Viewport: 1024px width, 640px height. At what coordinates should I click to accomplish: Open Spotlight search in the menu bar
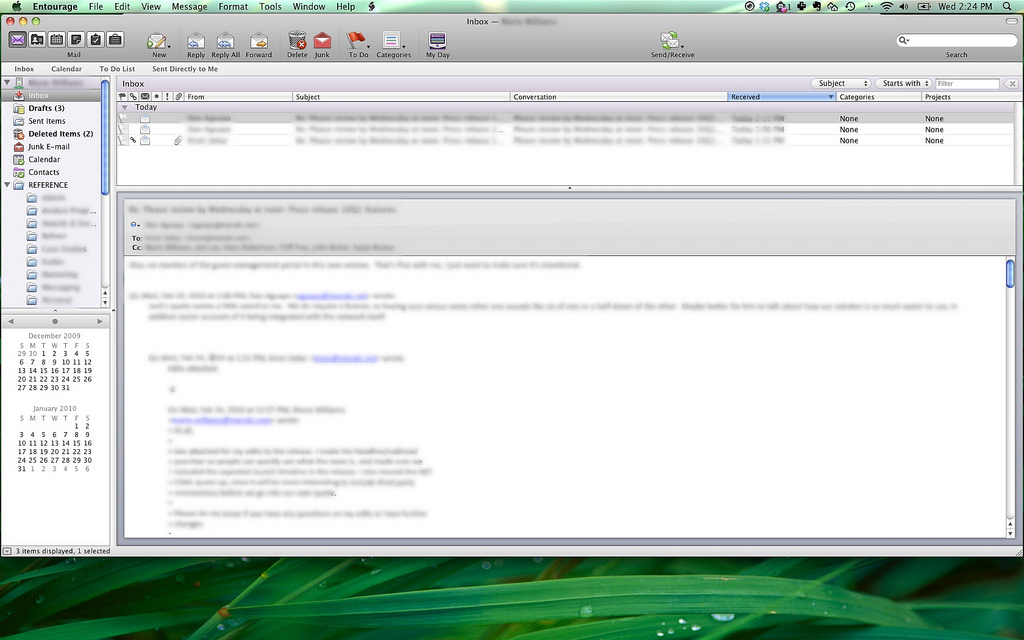click(1008, 7)
